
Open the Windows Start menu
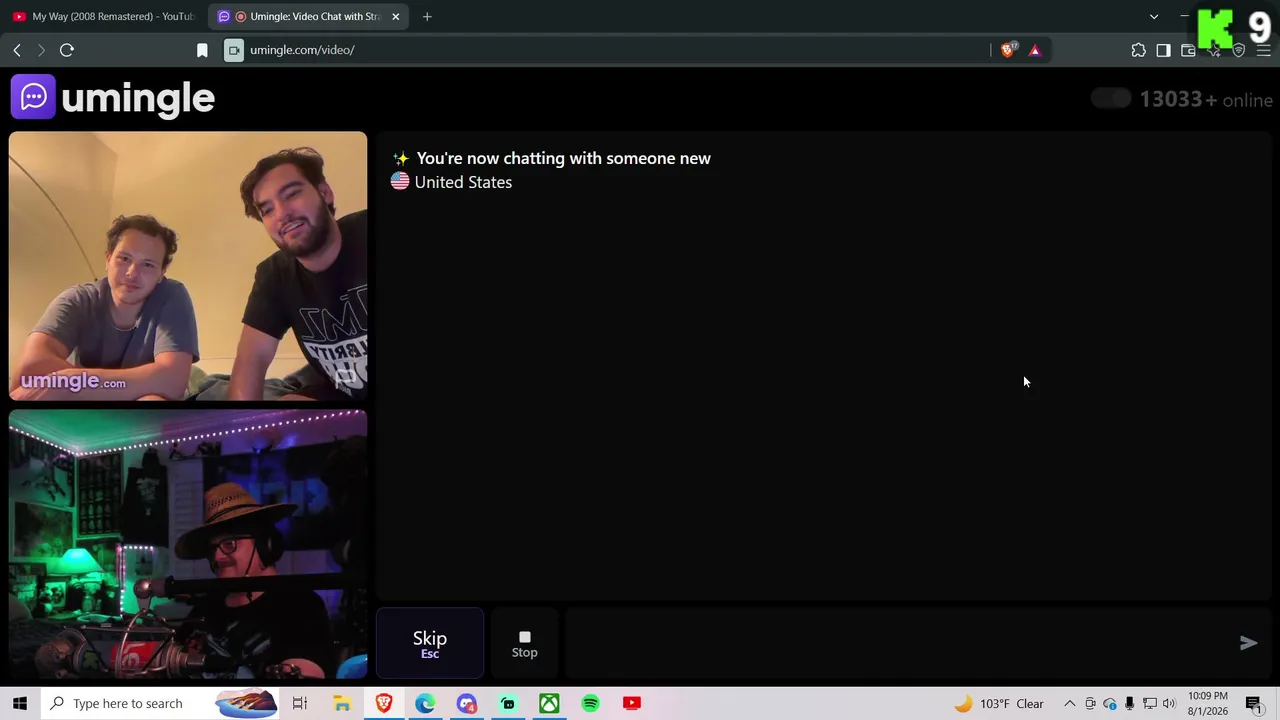pos(20,703)
